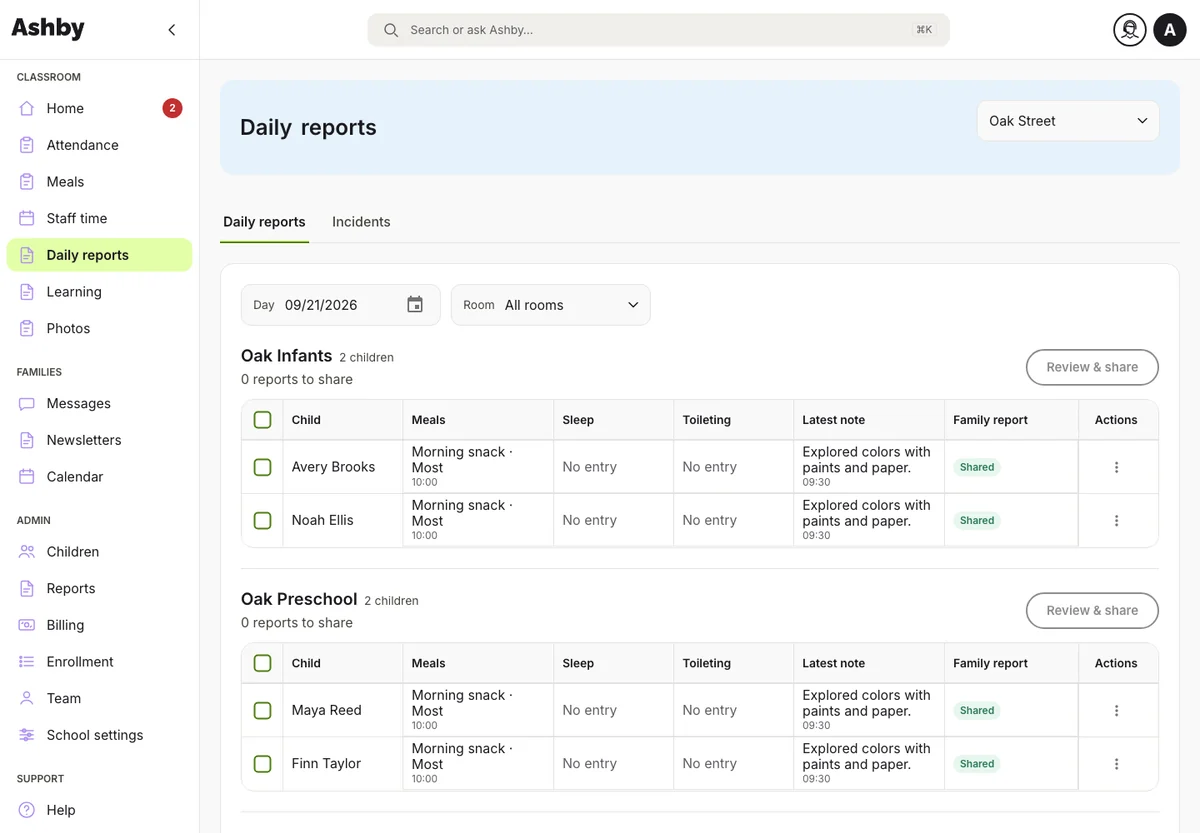Click Noah Ellis child name
This screenshot has width=1200, height=833.
tap(322, 520)
